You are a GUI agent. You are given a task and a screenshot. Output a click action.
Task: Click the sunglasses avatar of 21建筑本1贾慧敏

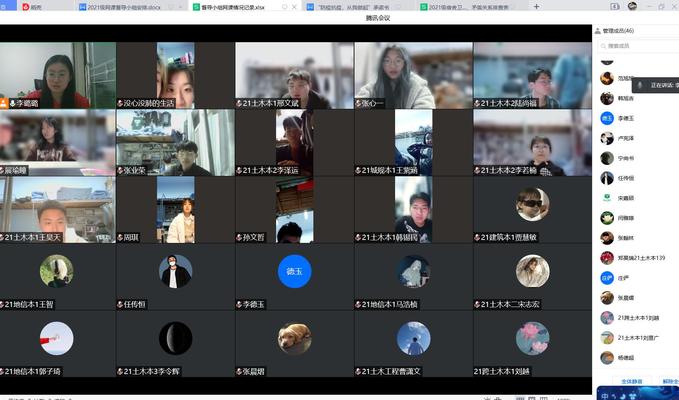[531, 204]
